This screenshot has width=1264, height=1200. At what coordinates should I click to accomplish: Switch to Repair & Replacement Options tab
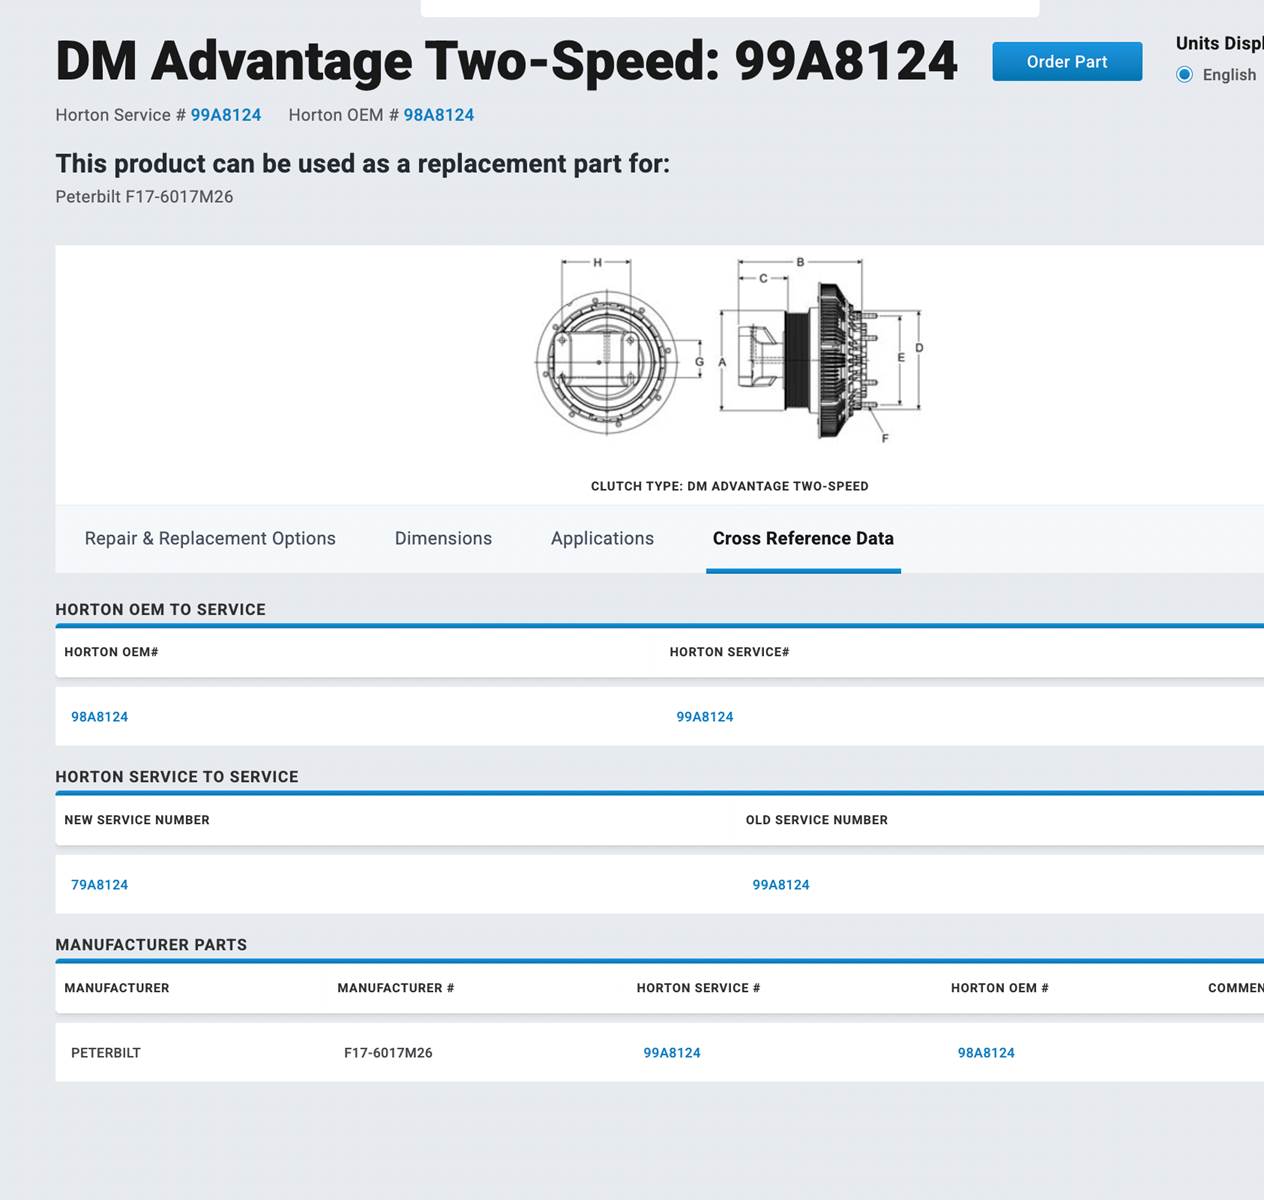(210, 538)
